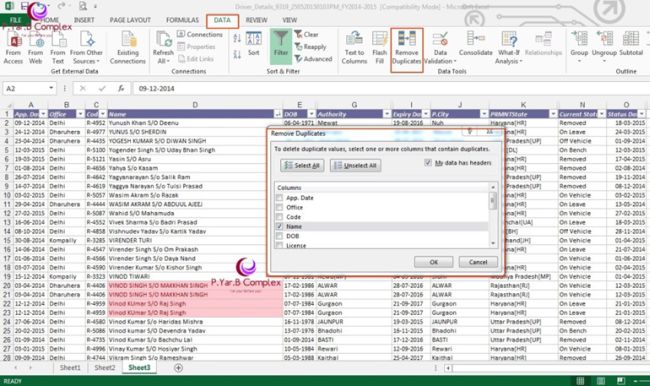Click Cancel in Remove Duplicates dialog
The width and height of the screenshot is (650, 386).
[x=478, y=262]
